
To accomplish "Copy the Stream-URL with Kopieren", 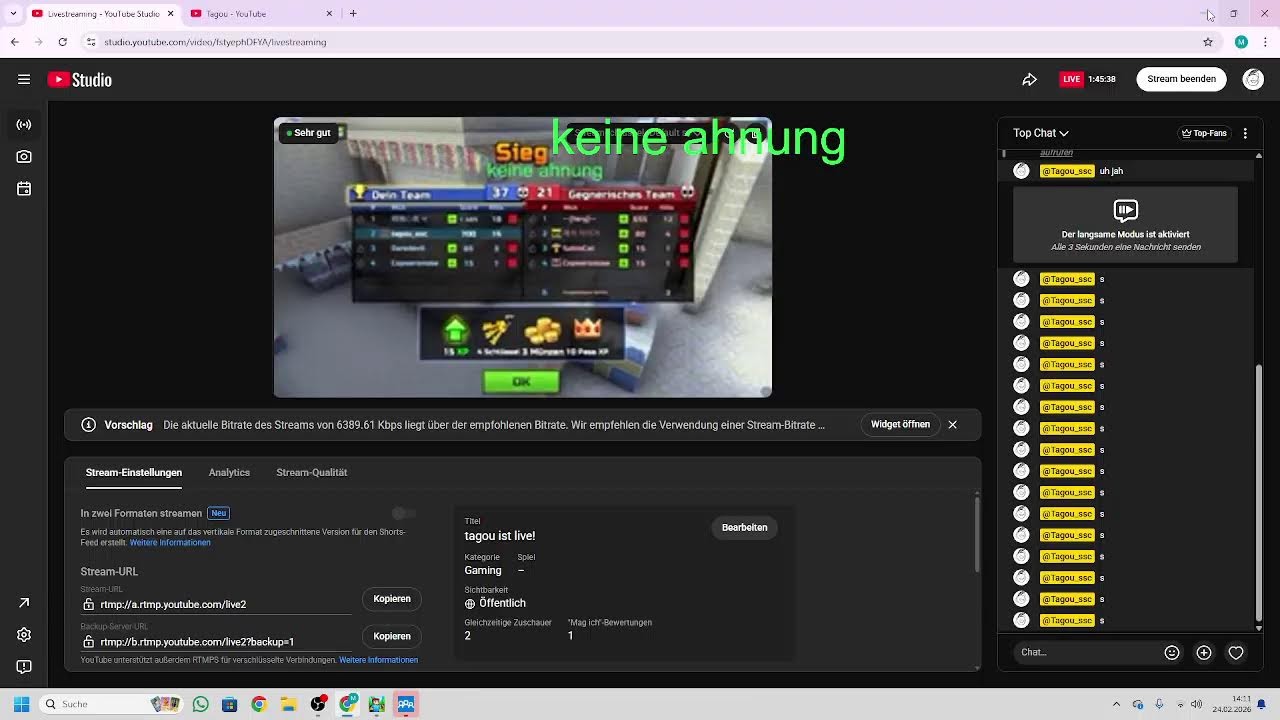I will point(392,599).
